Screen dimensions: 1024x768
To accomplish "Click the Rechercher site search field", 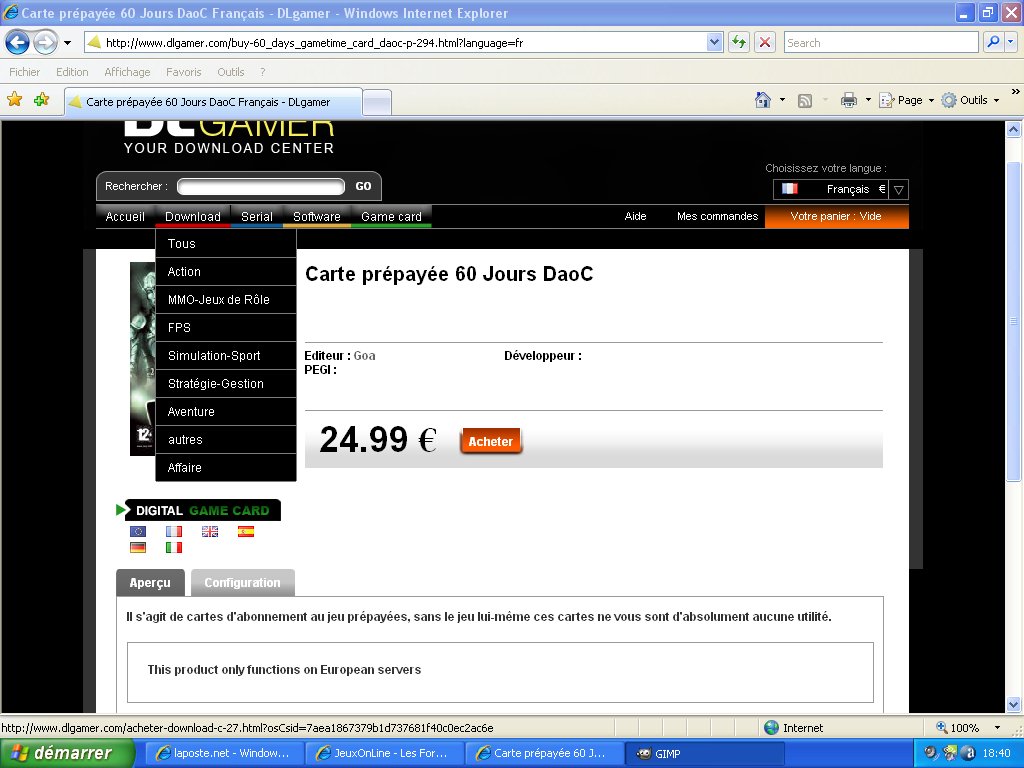I will [x=261, y=187].
